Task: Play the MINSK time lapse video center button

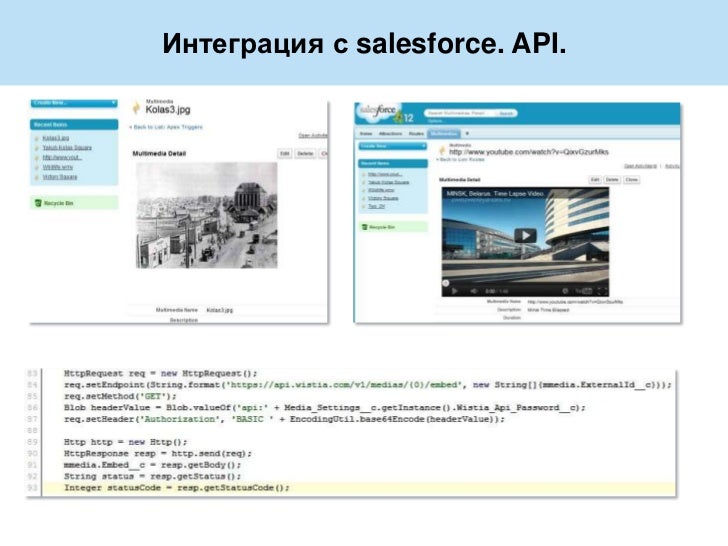Action: pyautogui.click(x=525, y=236)
